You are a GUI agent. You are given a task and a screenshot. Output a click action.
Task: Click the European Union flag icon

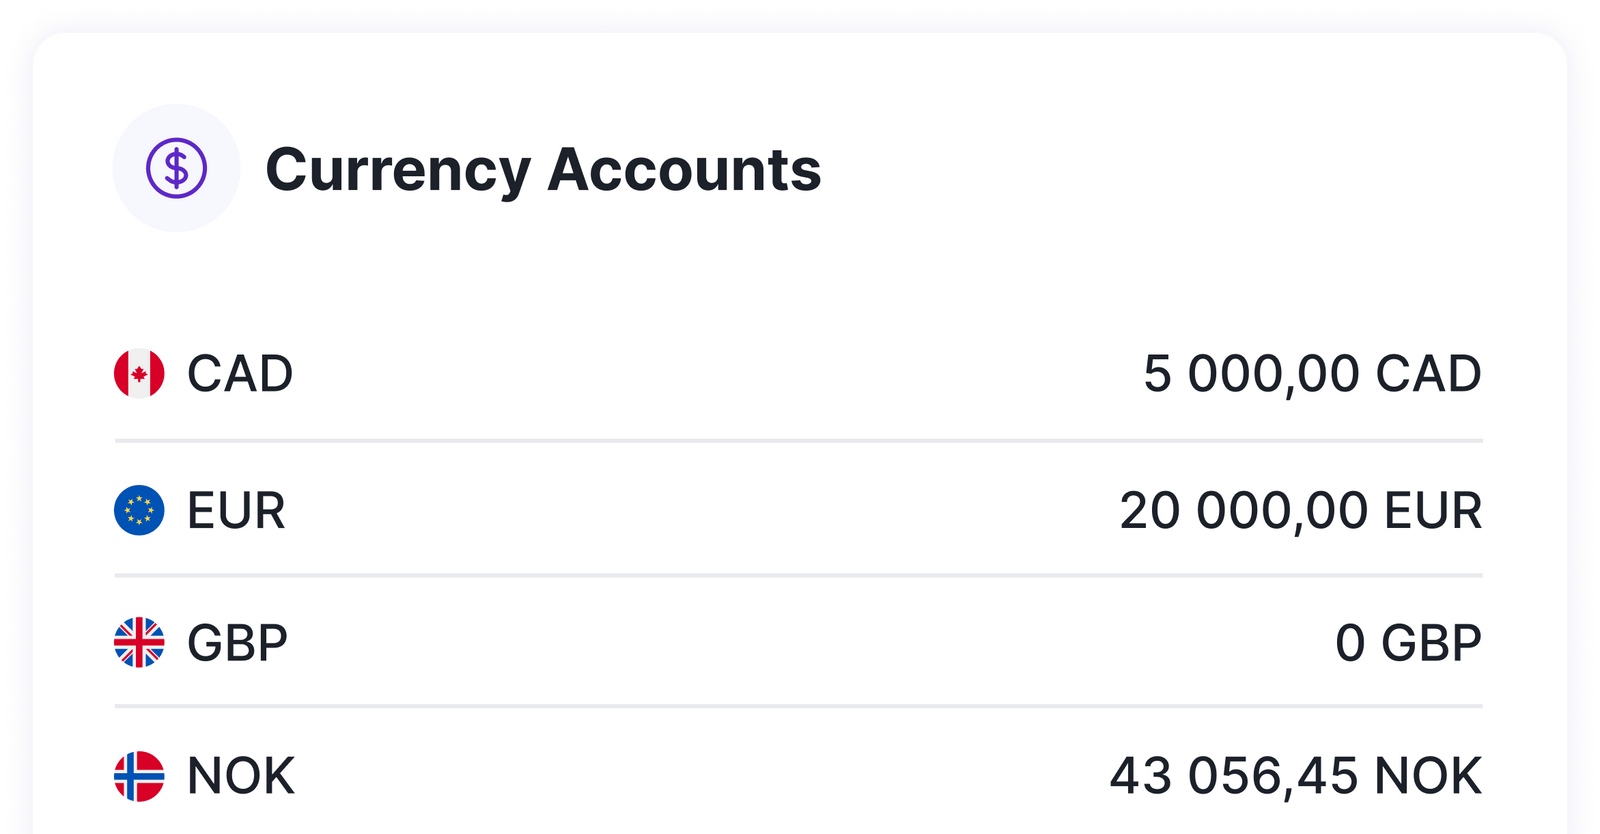[x=139, y=510]
